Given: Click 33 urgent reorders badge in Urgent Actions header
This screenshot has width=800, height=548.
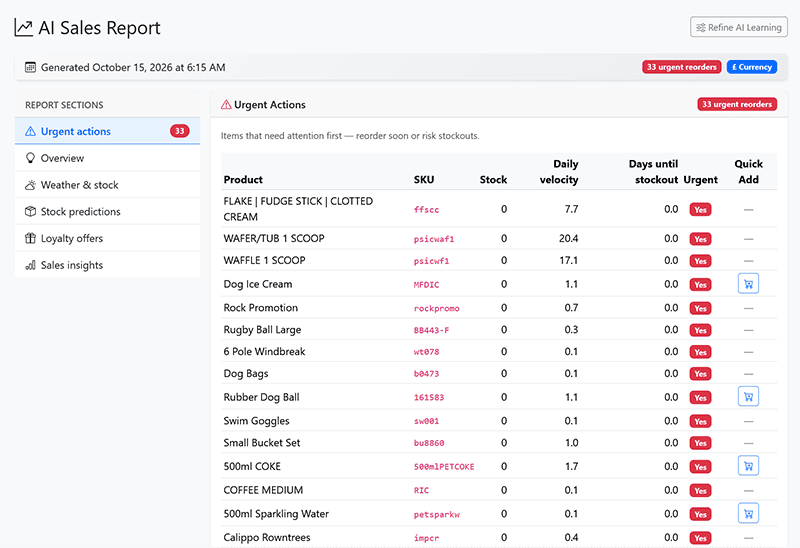Looking at the screenshot, I should [x=737, y=104].
